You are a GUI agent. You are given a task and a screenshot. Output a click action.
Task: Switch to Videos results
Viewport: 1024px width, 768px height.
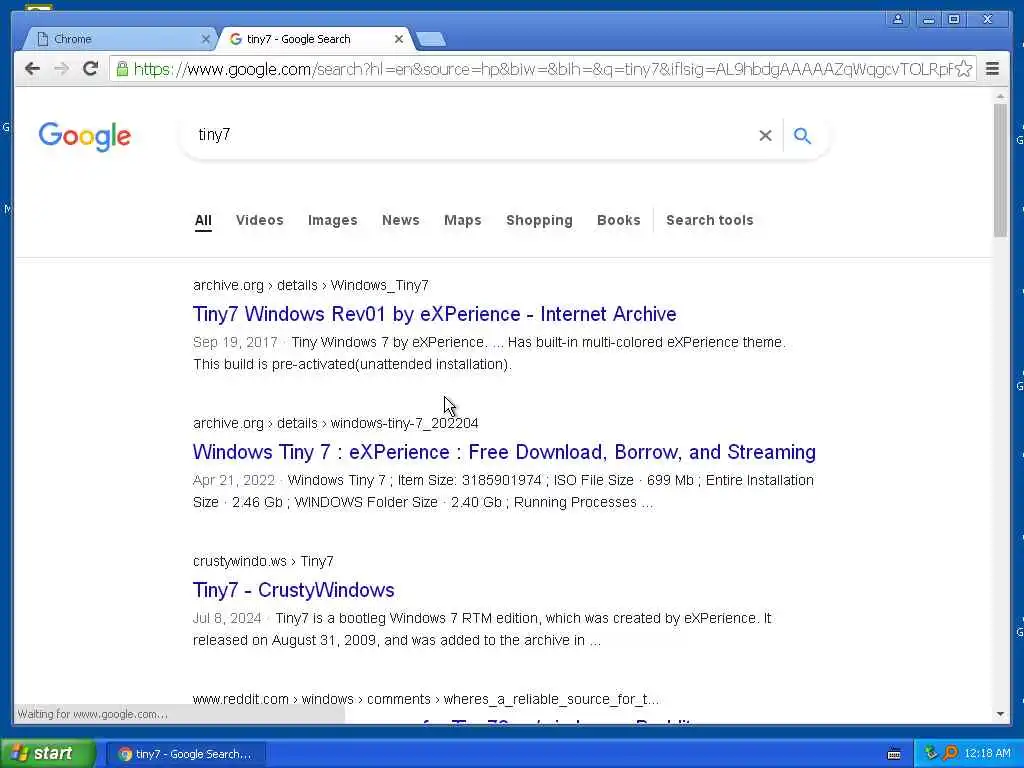pos(260,220)
